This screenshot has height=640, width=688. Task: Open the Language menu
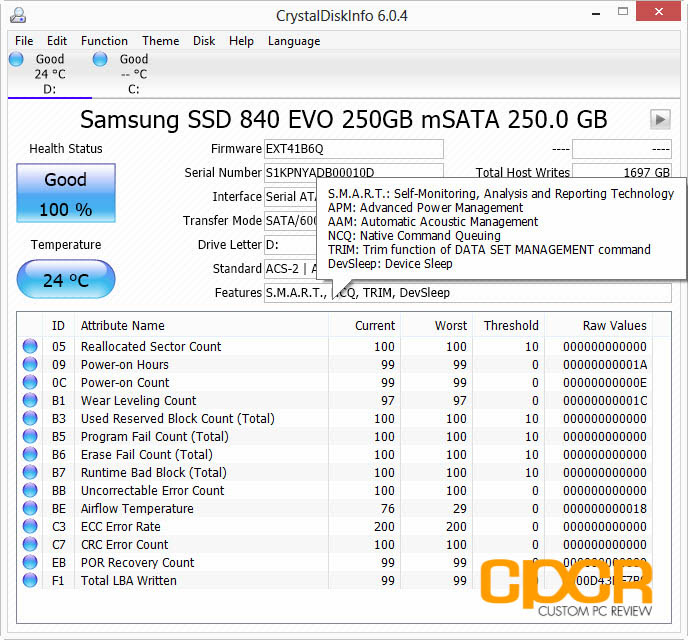(294, 41)
